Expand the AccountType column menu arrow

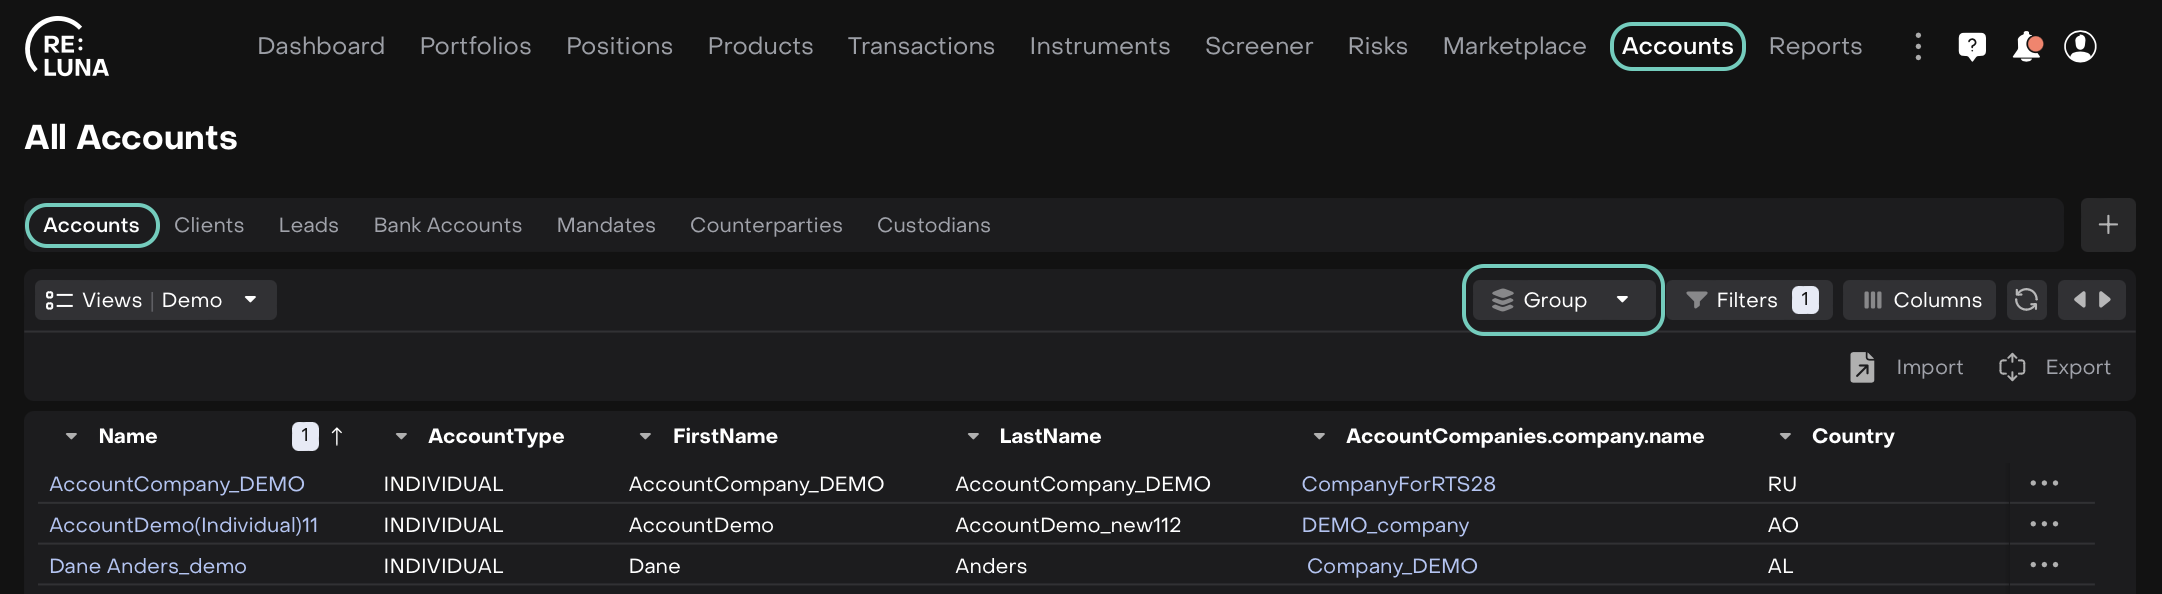(401, 436)
